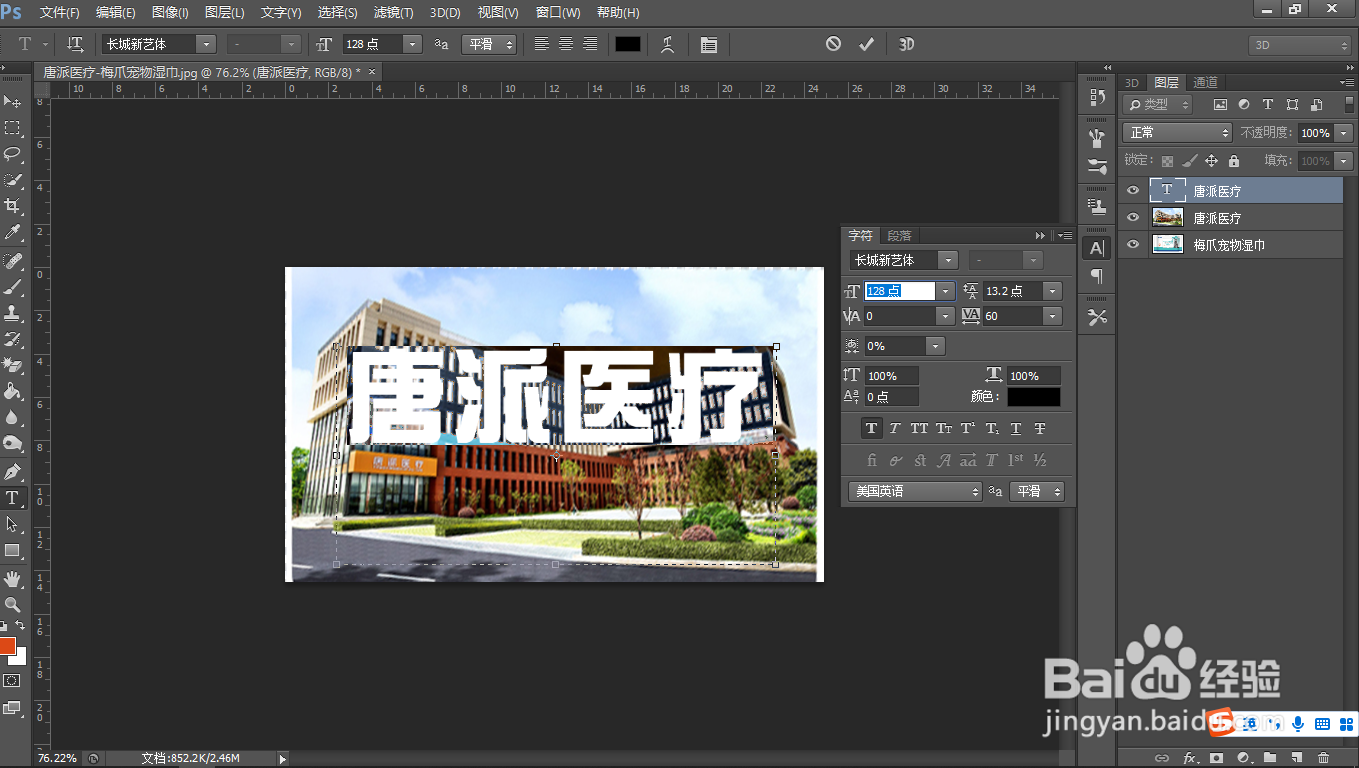Open tracking value 60 dropdown
This screenshot has height=768, width=1359.
pos(1052,316)
